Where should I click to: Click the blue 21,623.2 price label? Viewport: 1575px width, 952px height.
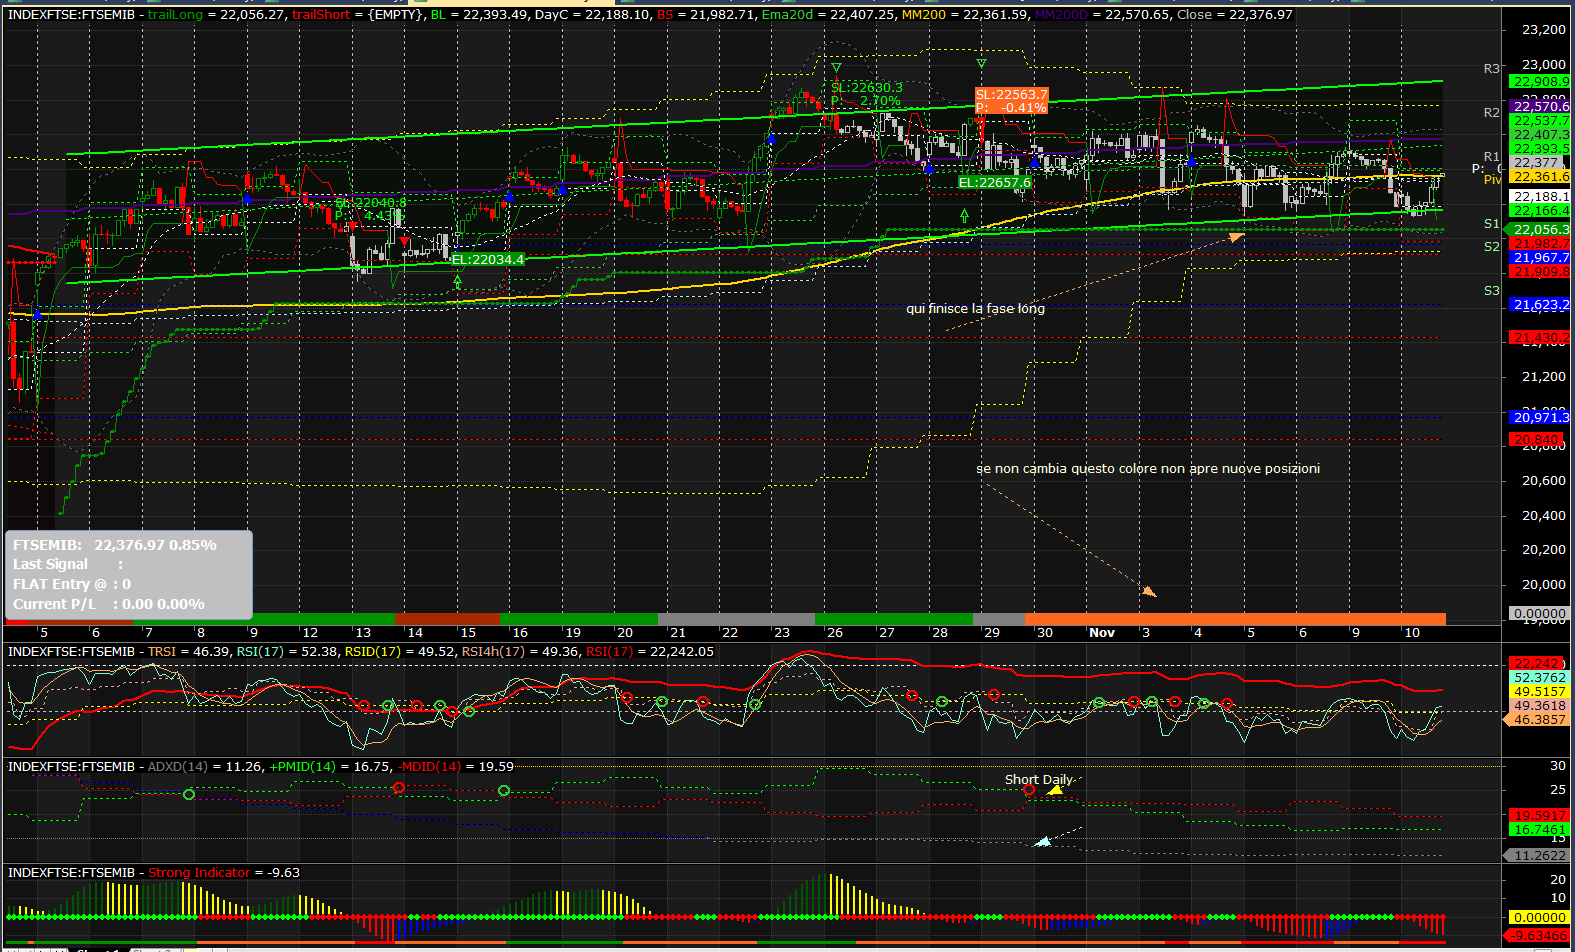(1540, 304)
